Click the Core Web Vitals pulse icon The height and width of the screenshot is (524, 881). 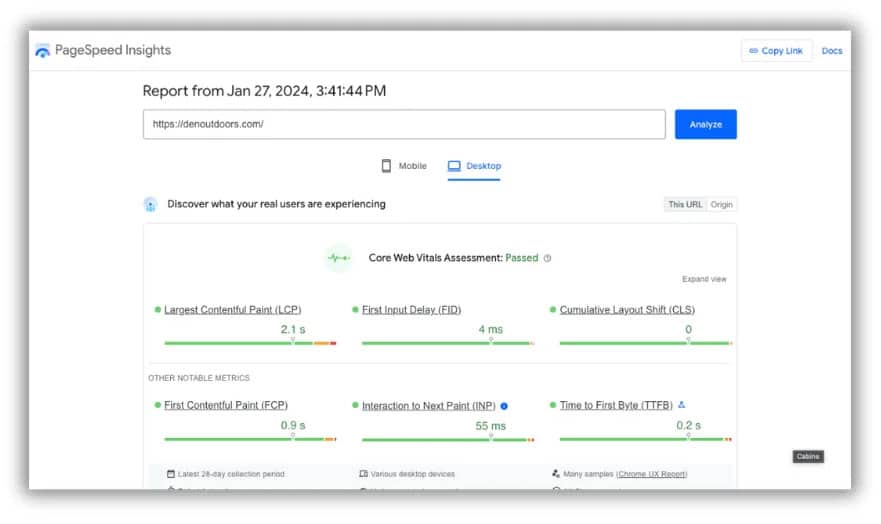tap(339, 258)
